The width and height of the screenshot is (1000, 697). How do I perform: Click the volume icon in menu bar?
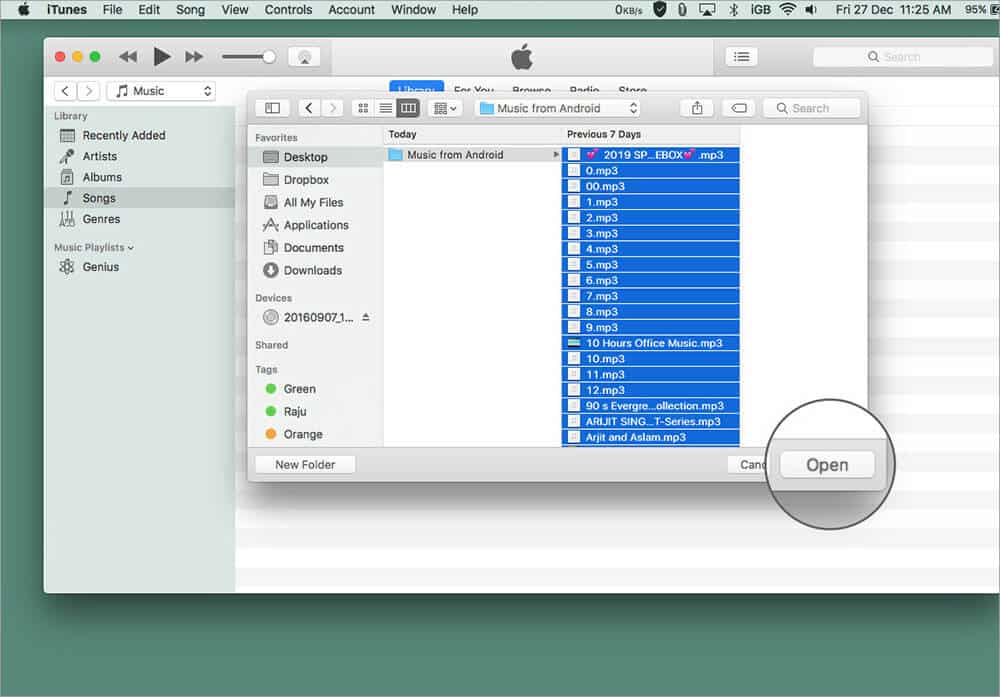811,10
